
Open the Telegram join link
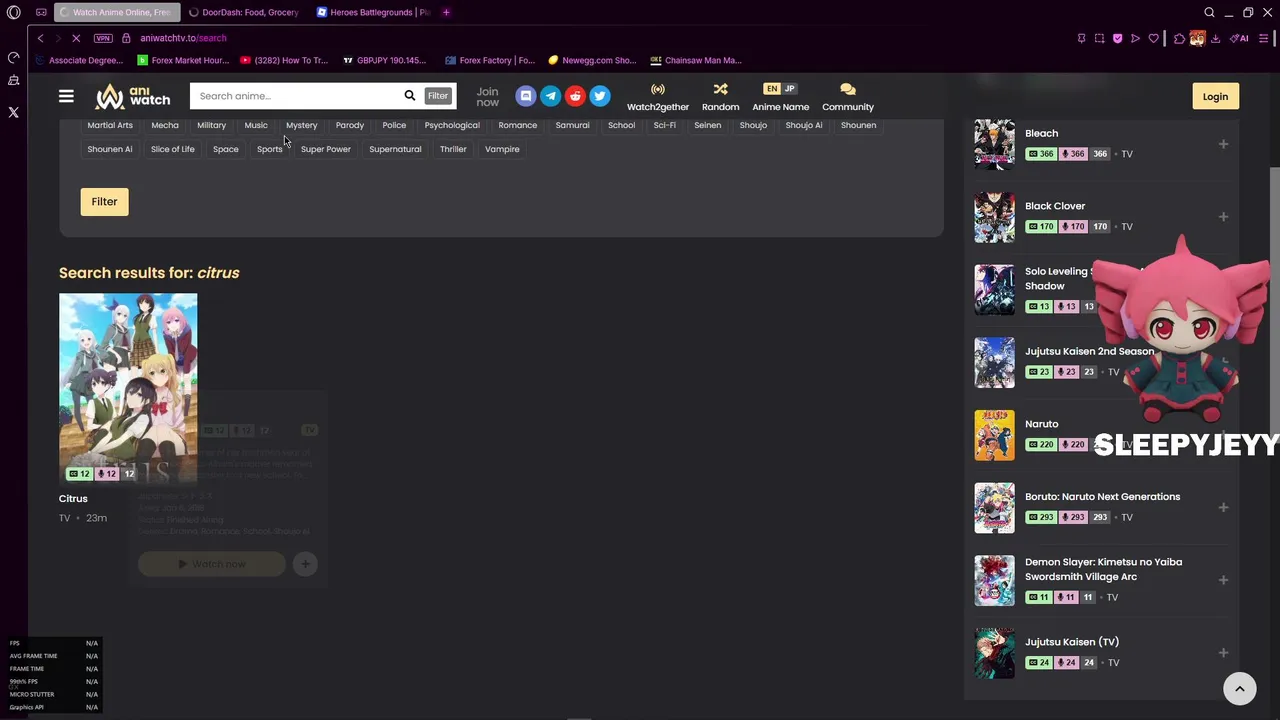pos(550,96)
